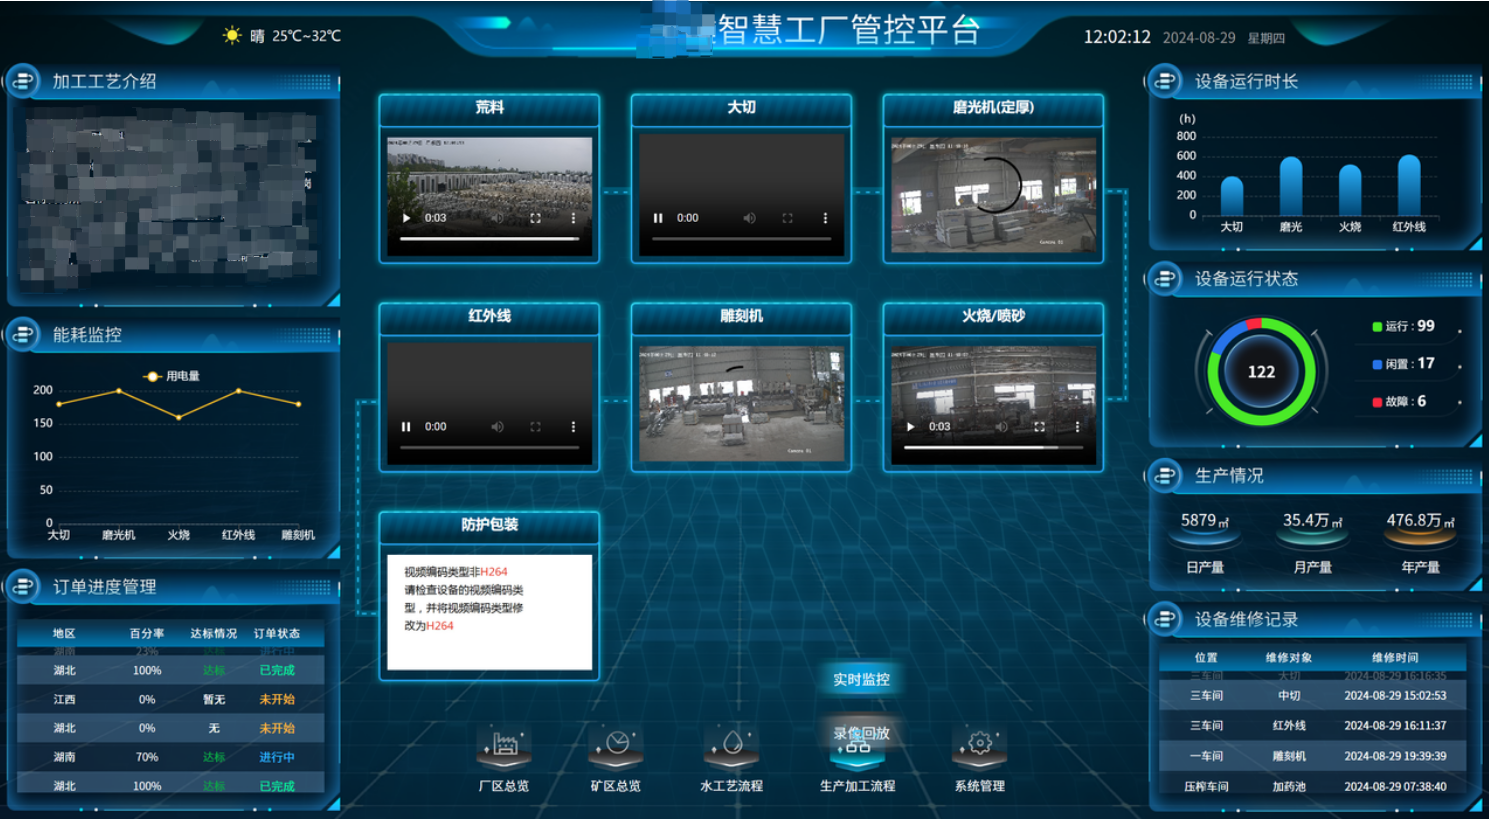The height and width of the screenshot is (819, 1489).
Task: Click the 一车间 雕刻机 maintenance row
Action: (1312, 756)
